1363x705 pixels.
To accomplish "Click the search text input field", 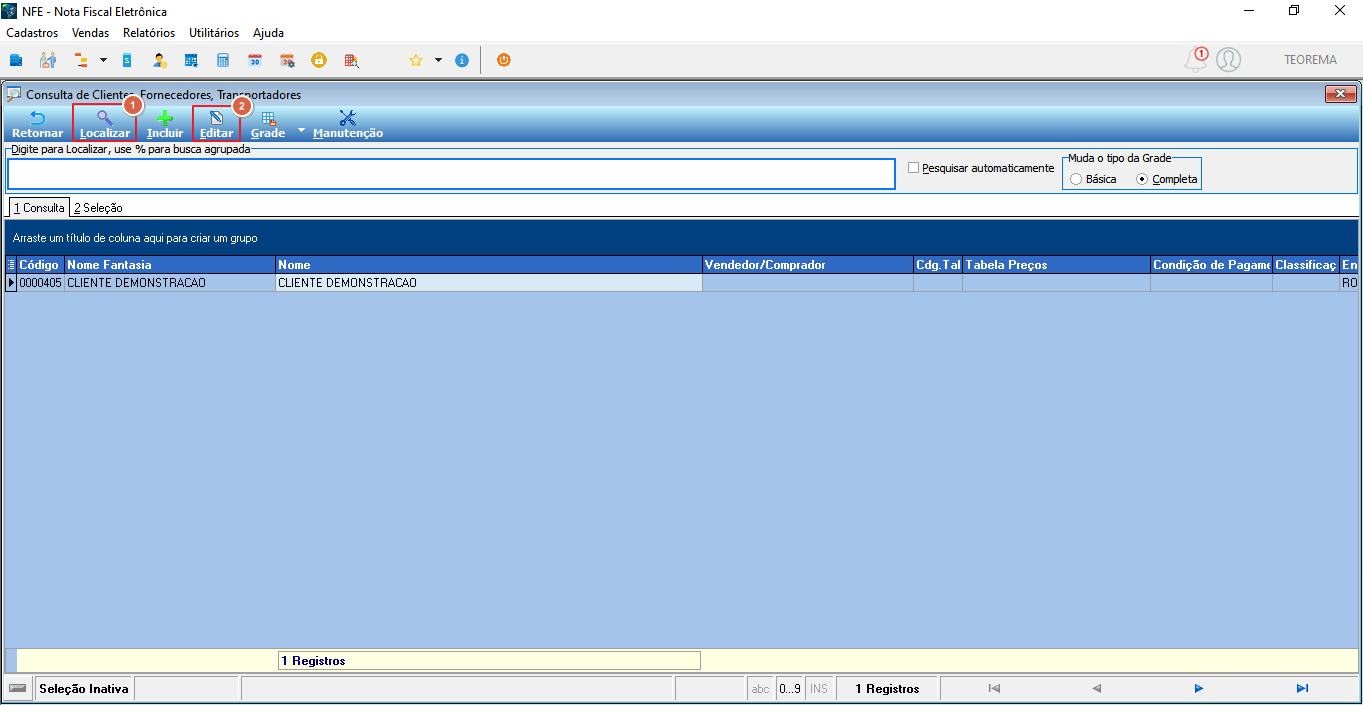I will coord(451,174).
